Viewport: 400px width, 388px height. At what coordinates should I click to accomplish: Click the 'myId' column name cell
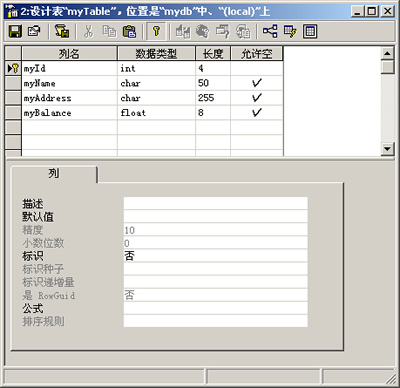pyautogui.click(x=69, y=69)
